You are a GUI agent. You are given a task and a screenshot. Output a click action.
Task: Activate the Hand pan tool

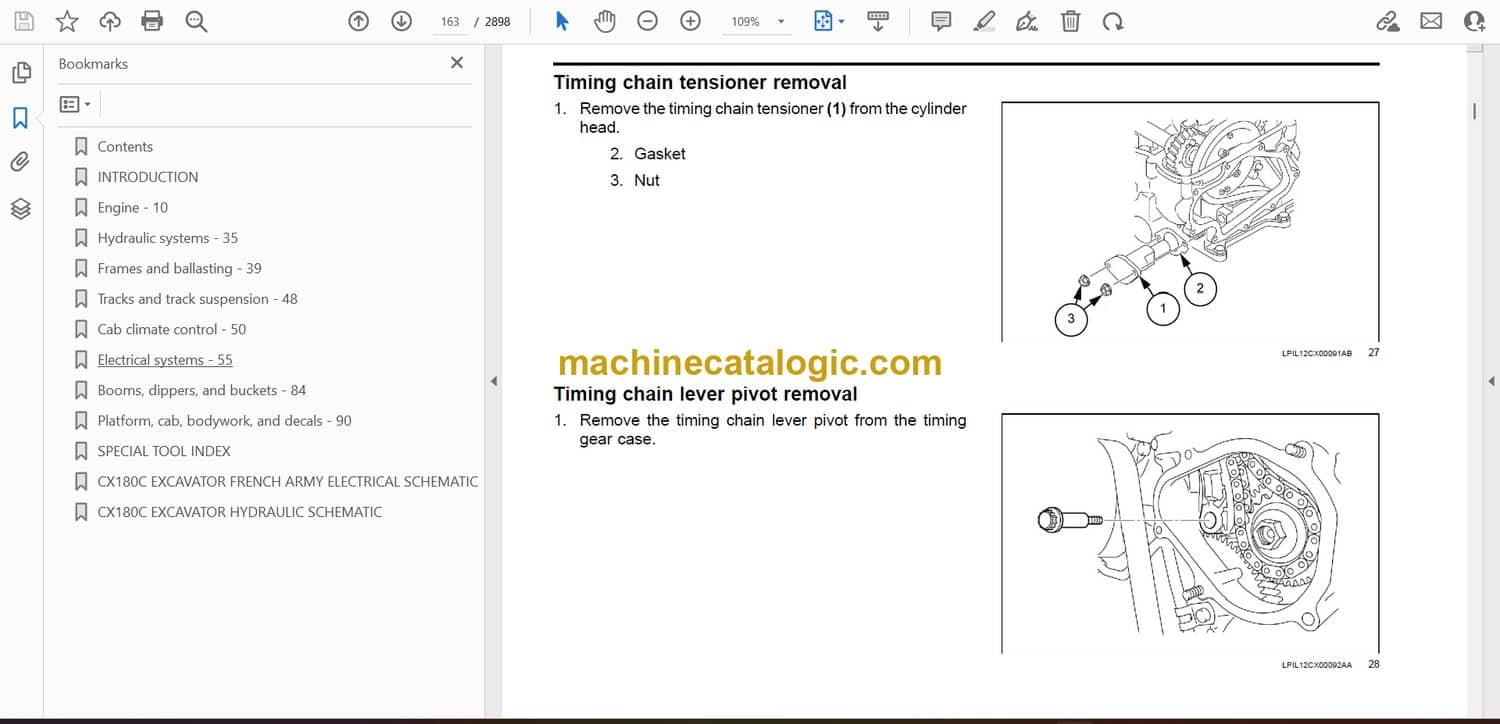[x=604, y=21]
